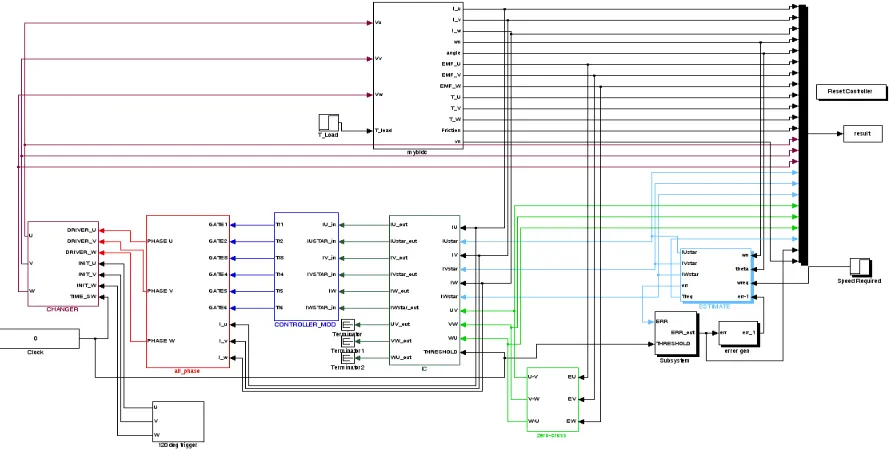This screenshot has height=450, width=890.
Task: Click DRIVER_W port on CHANGER
Action: coord(81,252)
